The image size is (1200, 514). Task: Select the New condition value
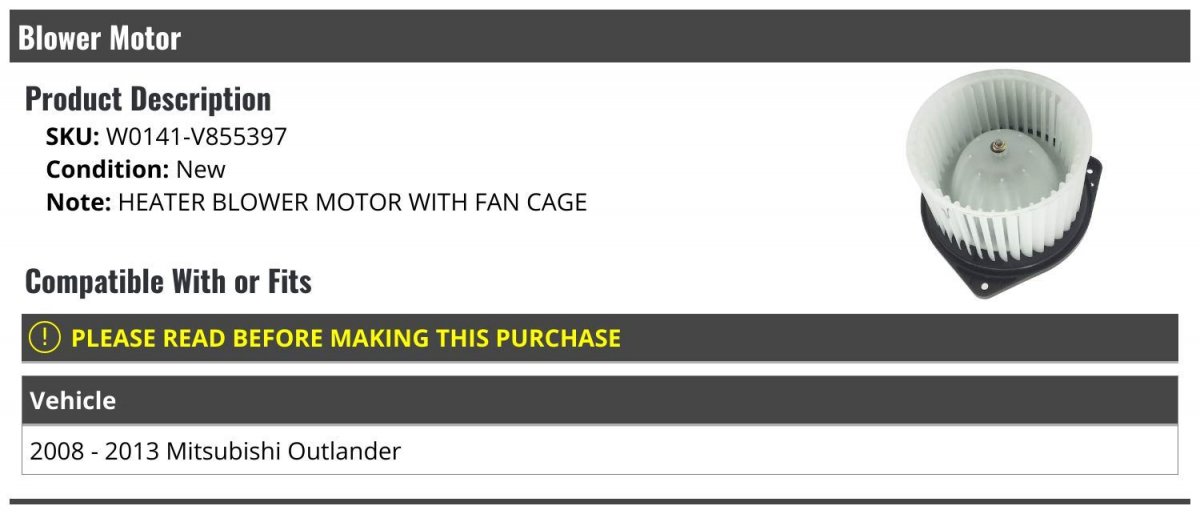point(201,169)
